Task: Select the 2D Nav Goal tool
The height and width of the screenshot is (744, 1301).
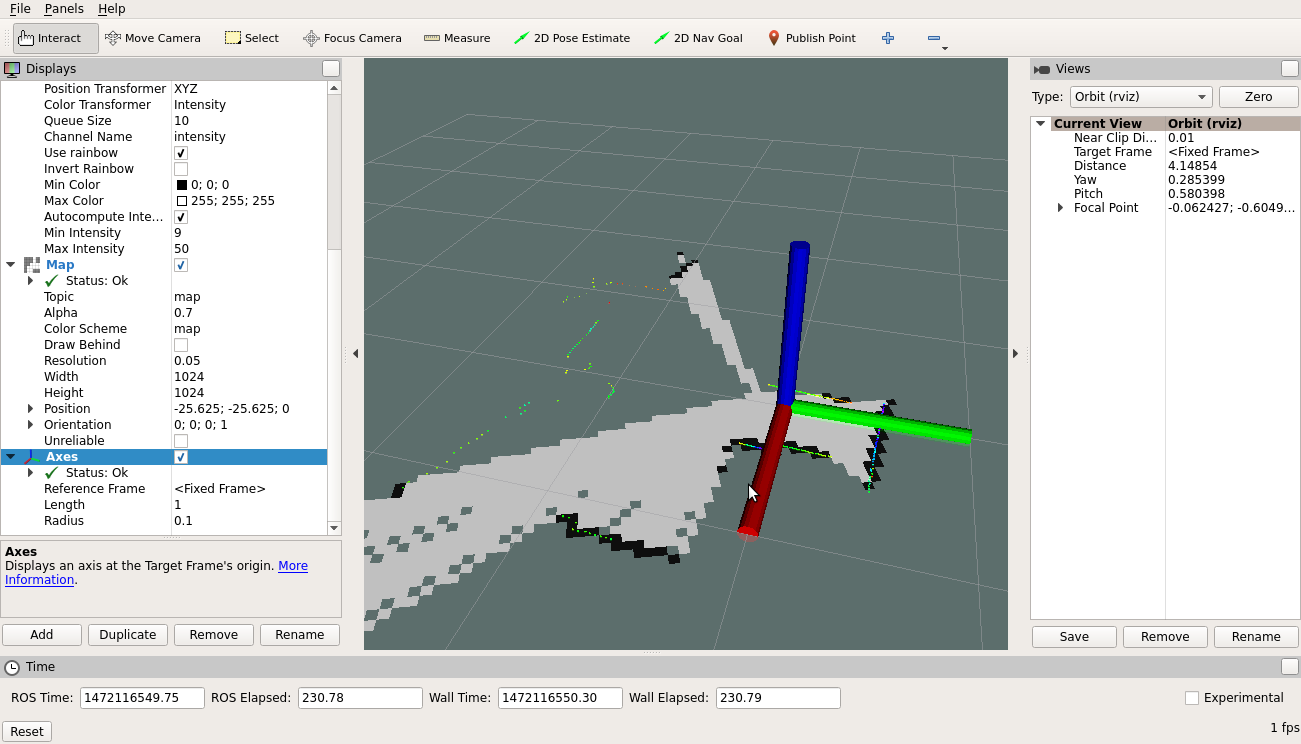Action: click(698, 38)
